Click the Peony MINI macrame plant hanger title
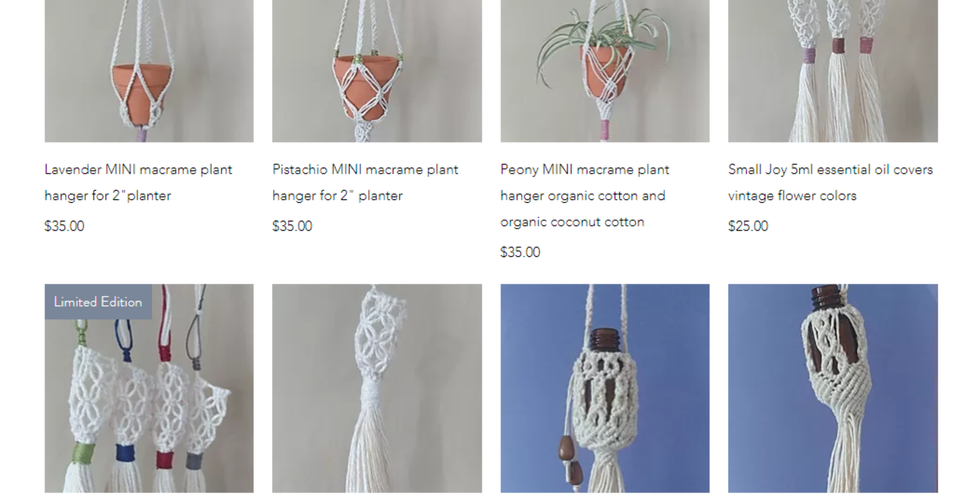The image size is (980, 500). coord(584,196)
